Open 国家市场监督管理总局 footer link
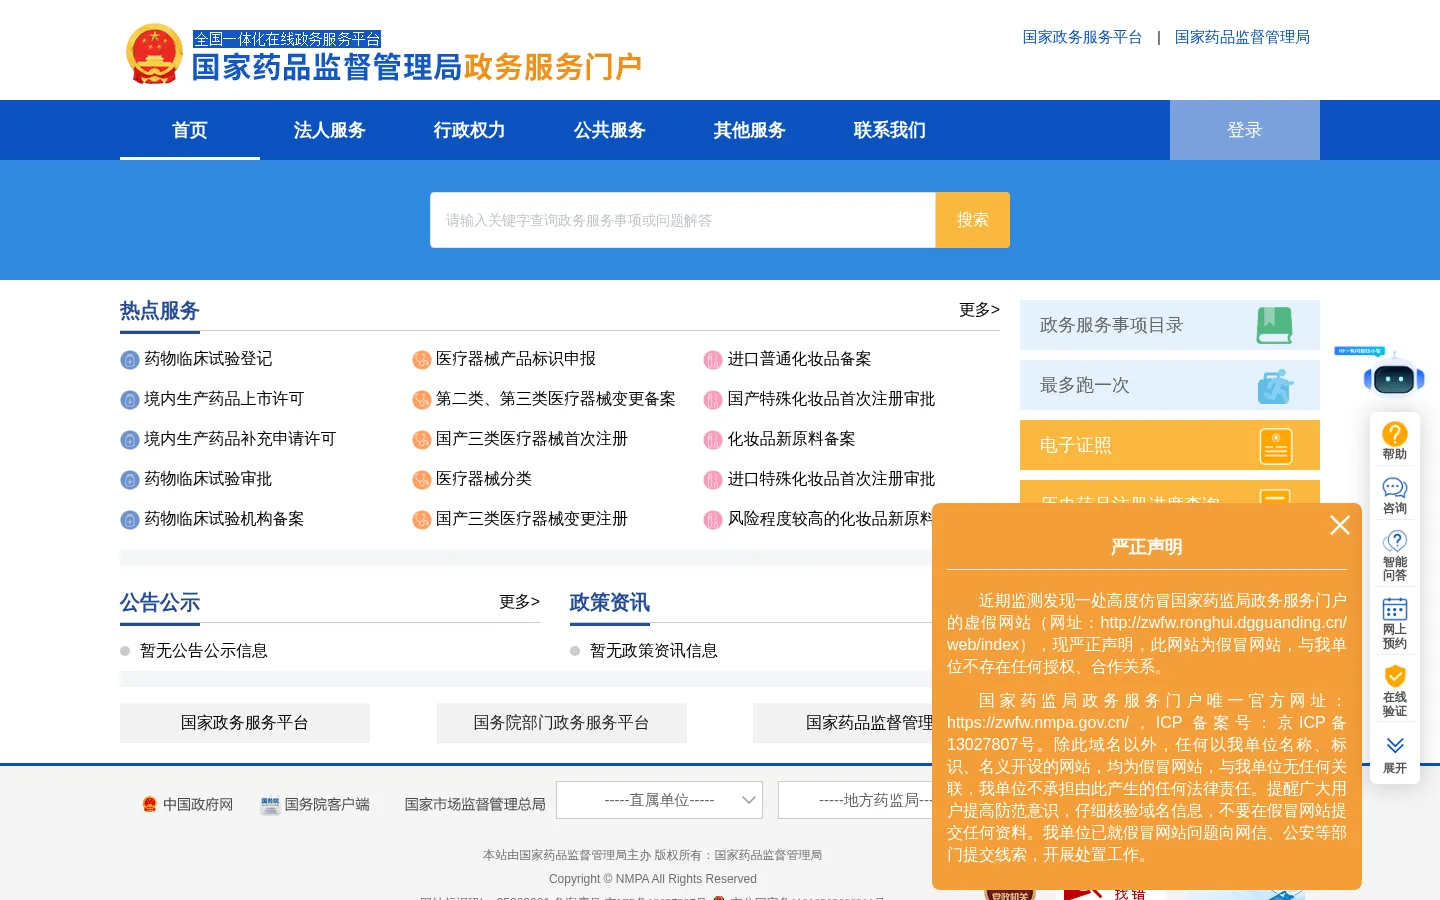This screenshot has width=1440, height=900. 475,804
